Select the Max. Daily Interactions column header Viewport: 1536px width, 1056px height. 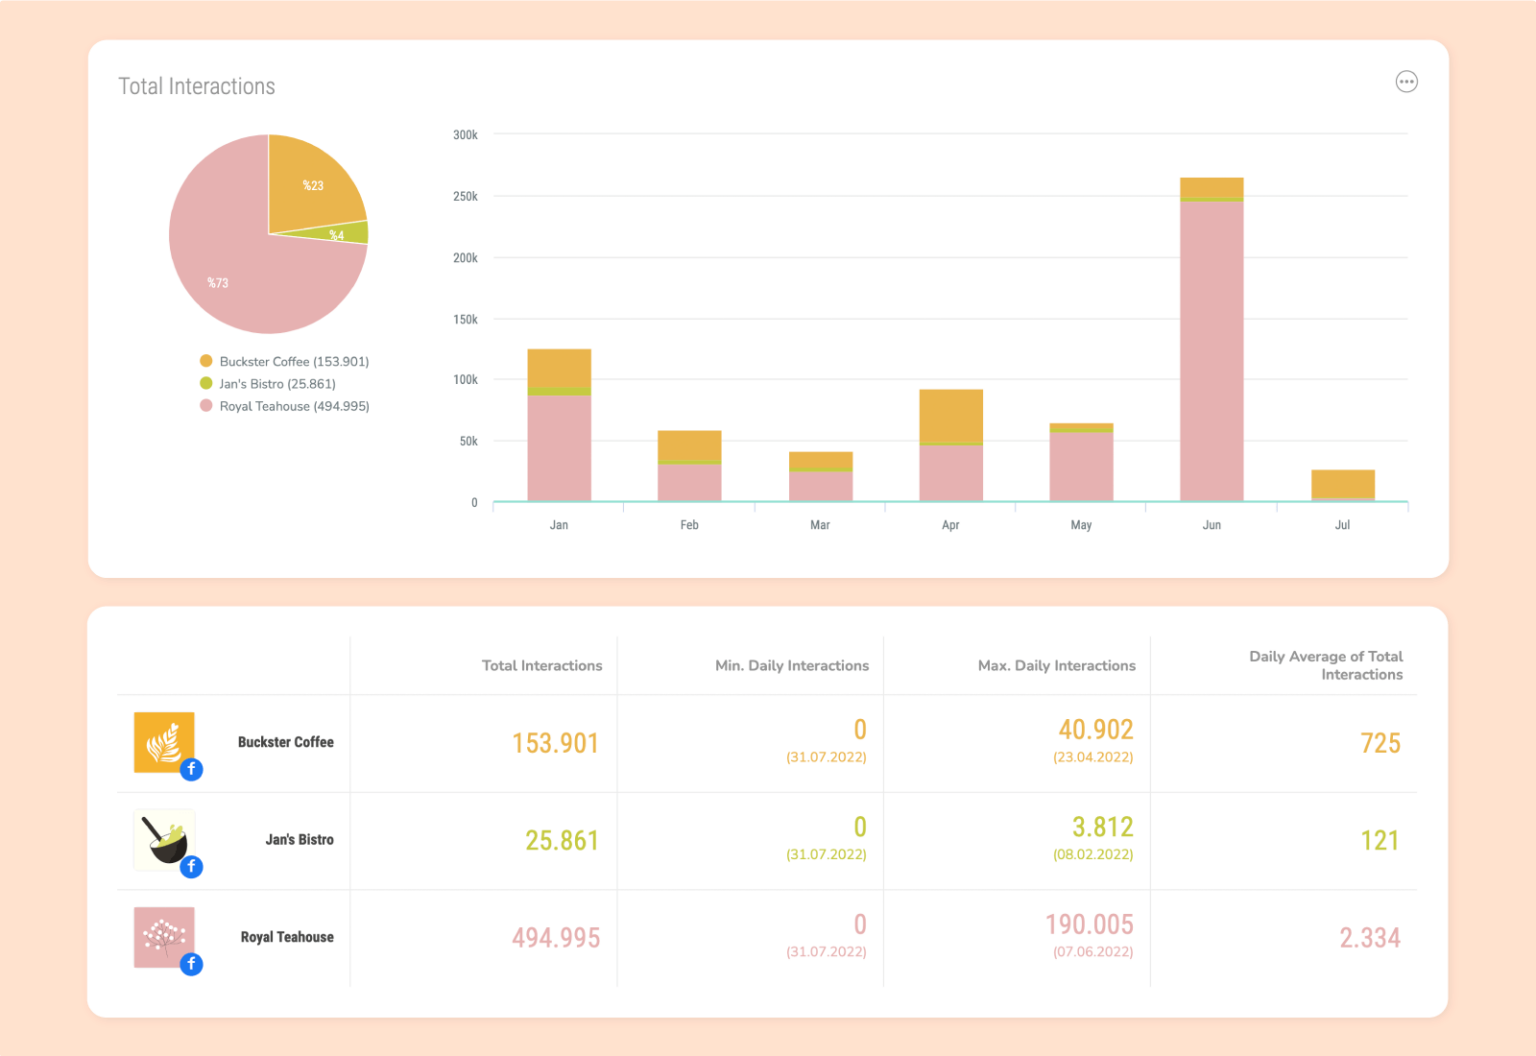pyautogui.click(x=1056, y=665)
